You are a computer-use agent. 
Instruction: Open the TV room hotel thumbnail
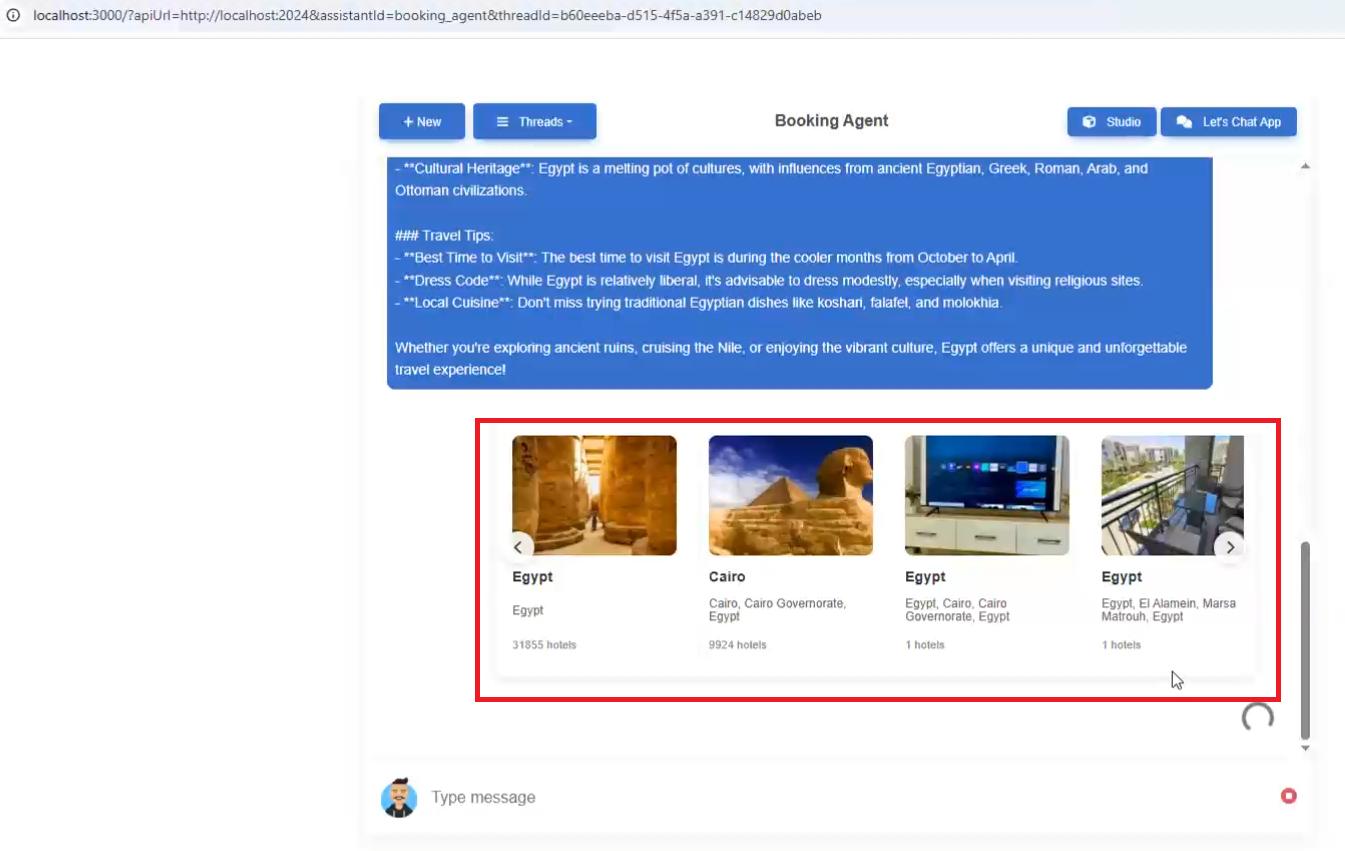[x=986, y=495]
